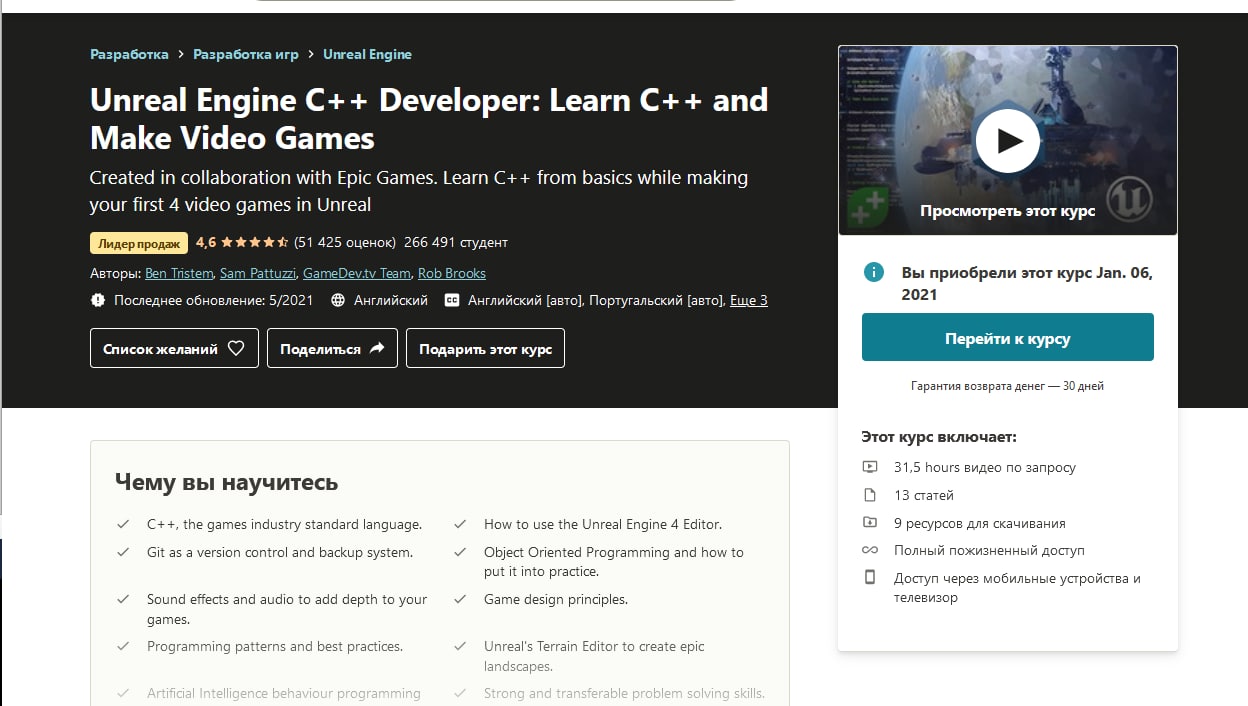Image resolution: width=1248 pixels, height=706 pixels.
Task: Click 'Последнее обновление: 5/2021' text
Action: (x=212, y=300)
